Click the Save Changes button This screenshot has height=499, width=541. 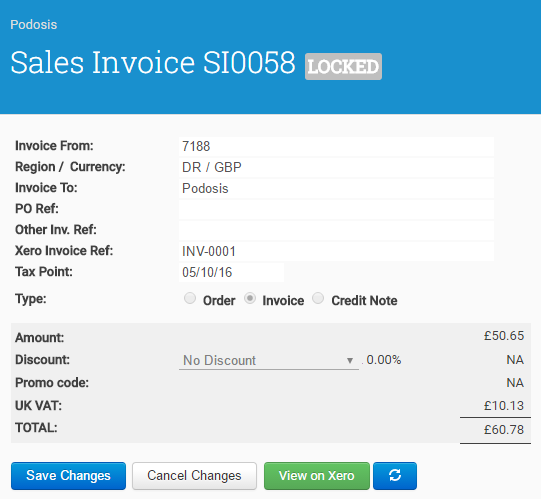[68, 476]
